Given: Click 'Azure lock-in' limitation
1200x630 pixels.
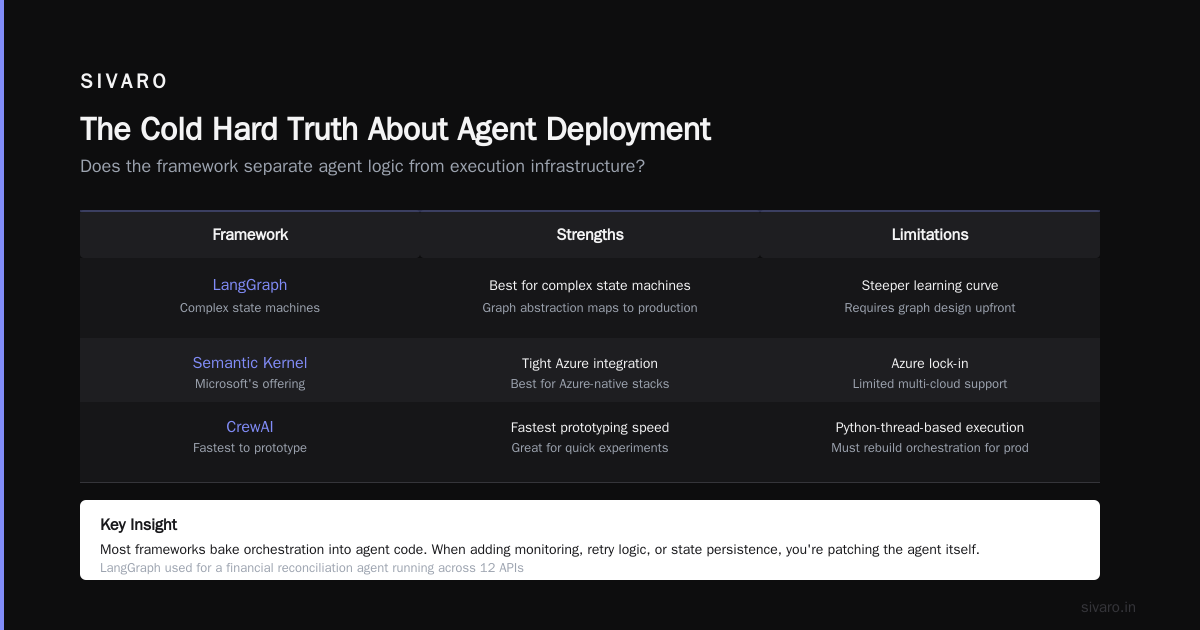Looking at the screenshot, I should 930,363.
